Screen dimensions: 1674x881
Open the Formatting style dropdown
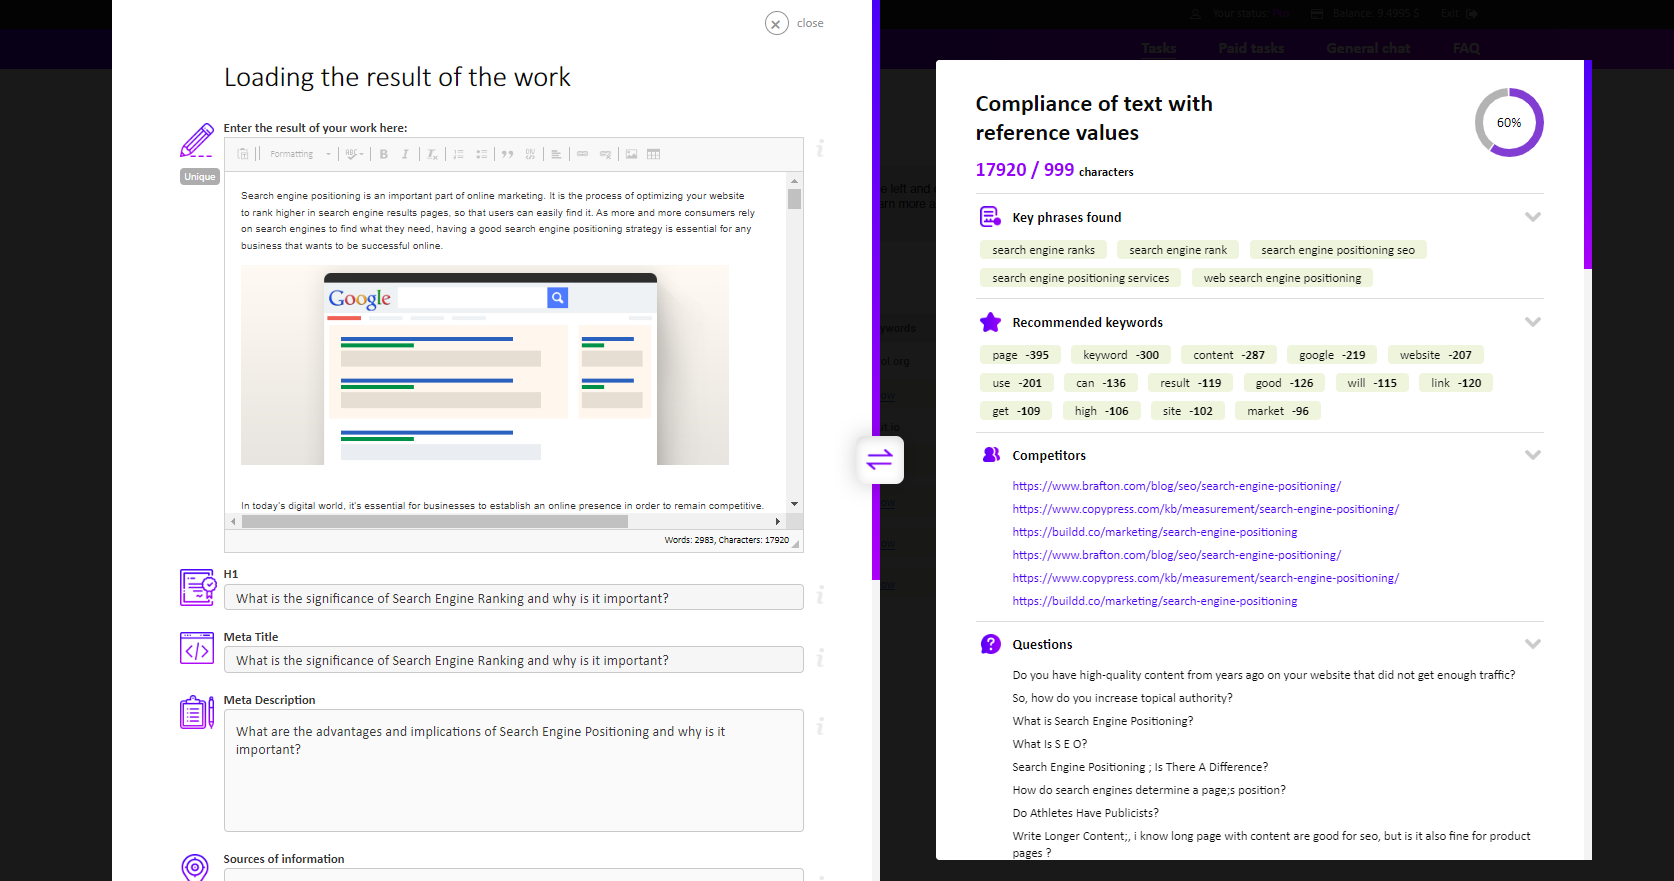pyautogui.click(x=299, y=154)
